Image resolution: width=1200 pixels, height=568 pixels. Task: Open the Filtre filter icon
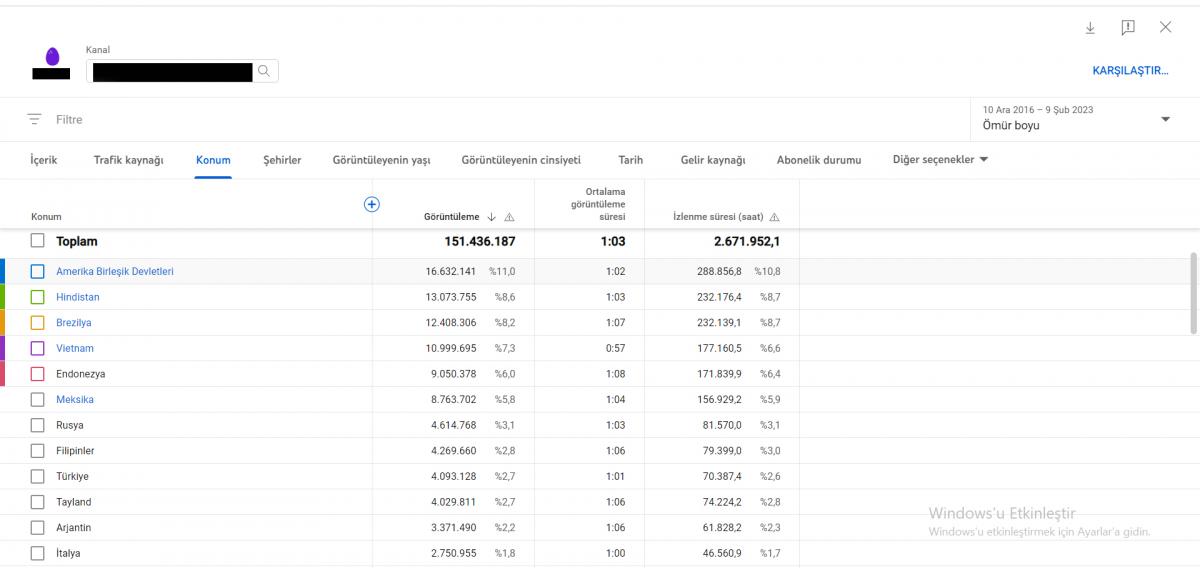point(35,119)
